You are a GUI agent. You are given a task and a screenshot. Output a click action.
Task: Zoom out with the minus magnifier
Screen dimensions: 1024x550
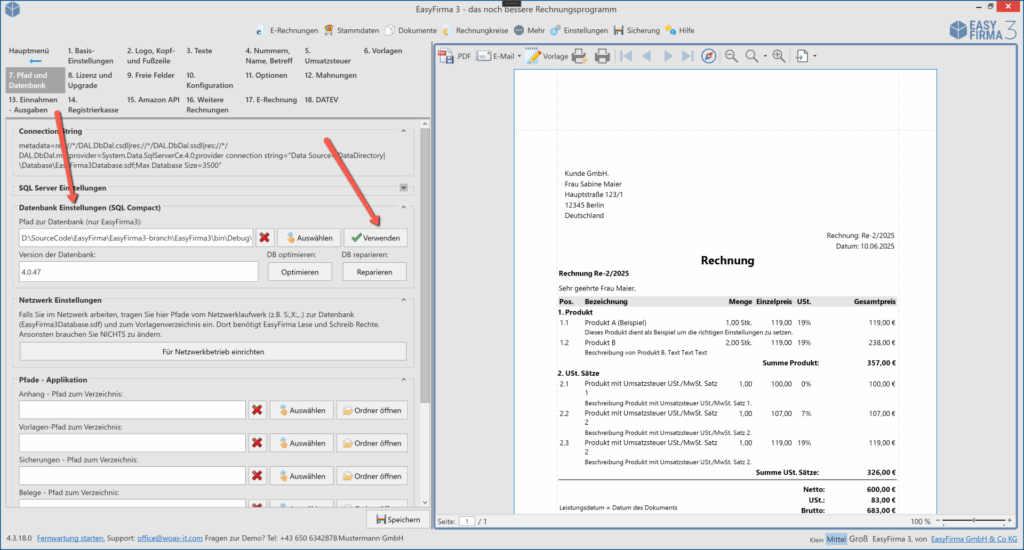731,56
